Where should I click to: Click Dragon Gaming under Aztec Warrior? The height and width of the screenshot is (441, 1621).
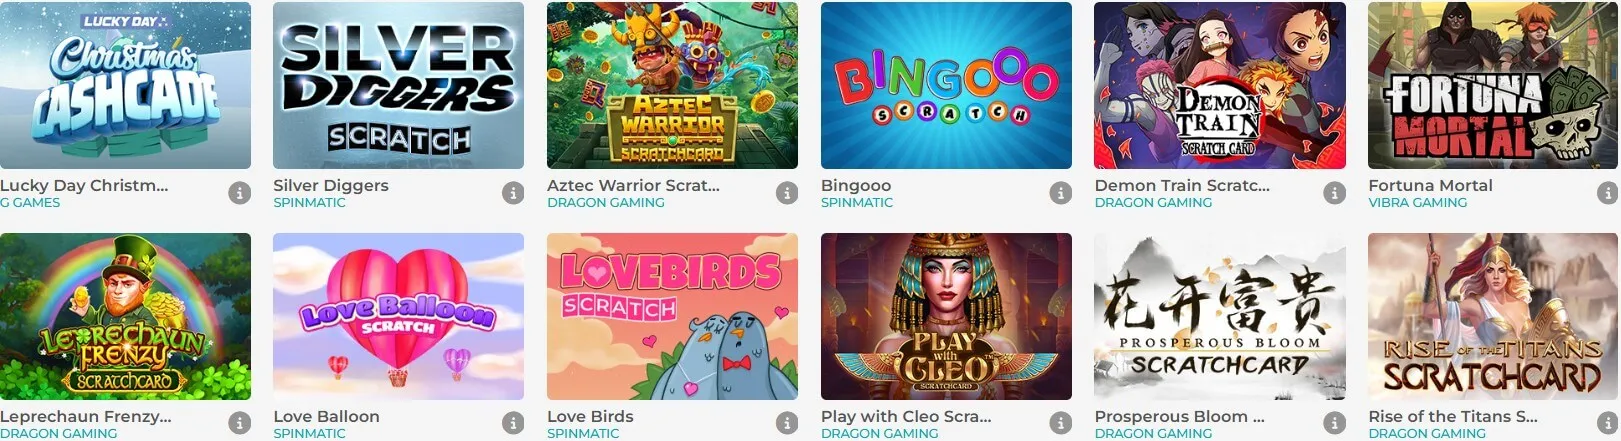605,203
